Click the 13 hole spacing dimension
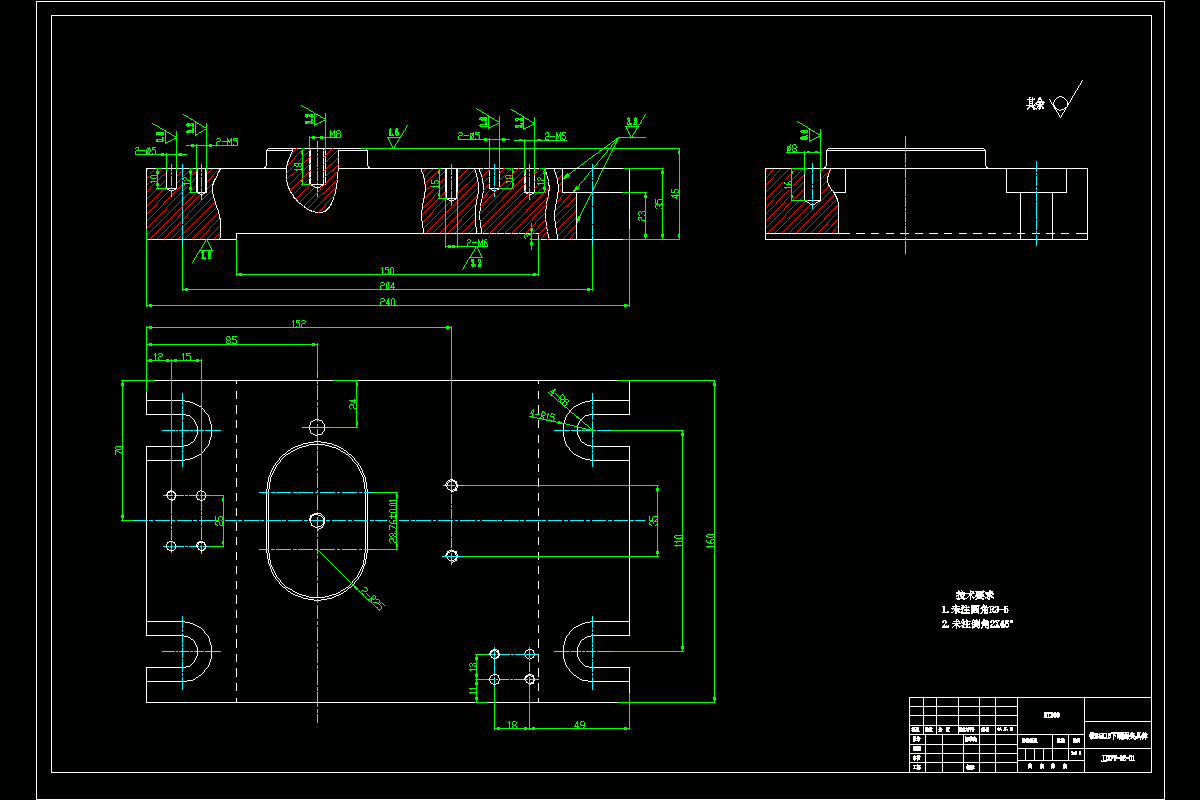The width and height of the screenshot is (1200, 800). [x=473, y=666]
